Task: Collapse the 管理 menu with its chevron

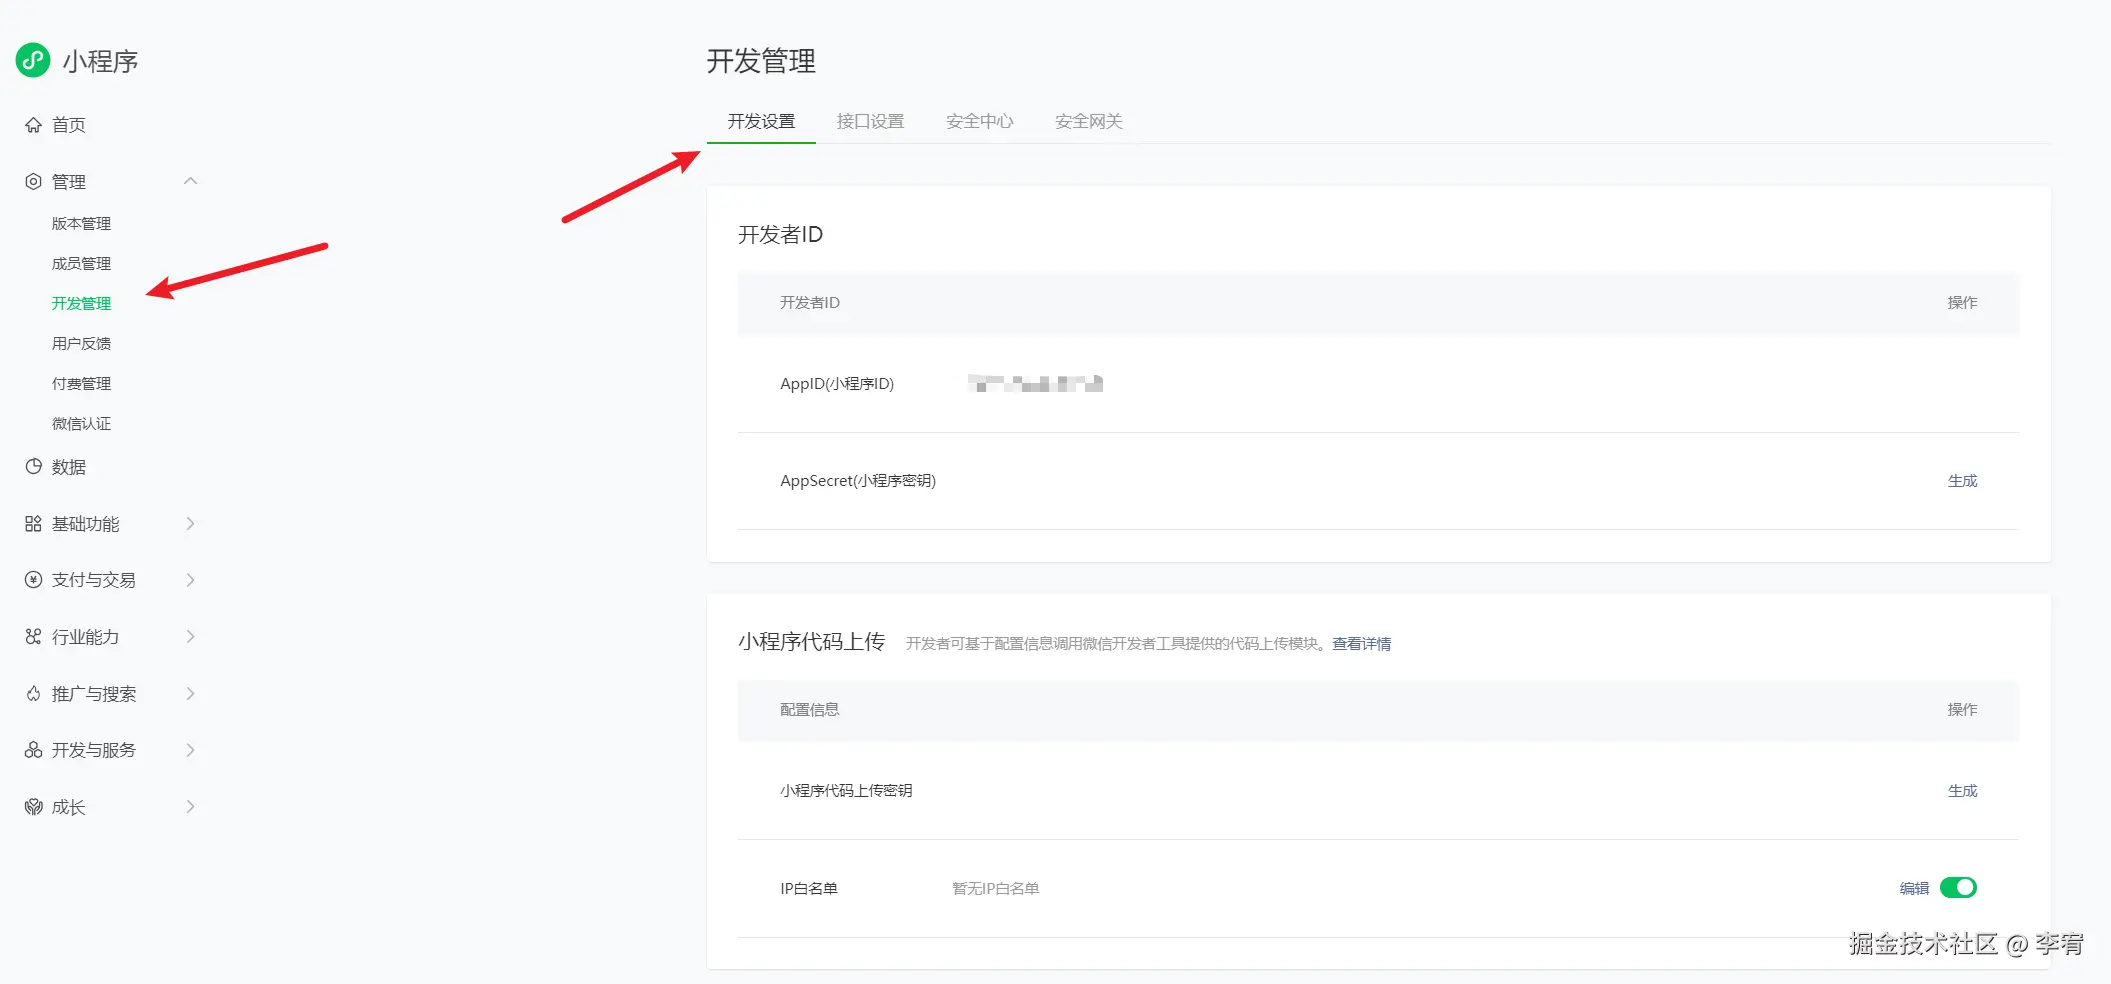Action: click(190, 181)
